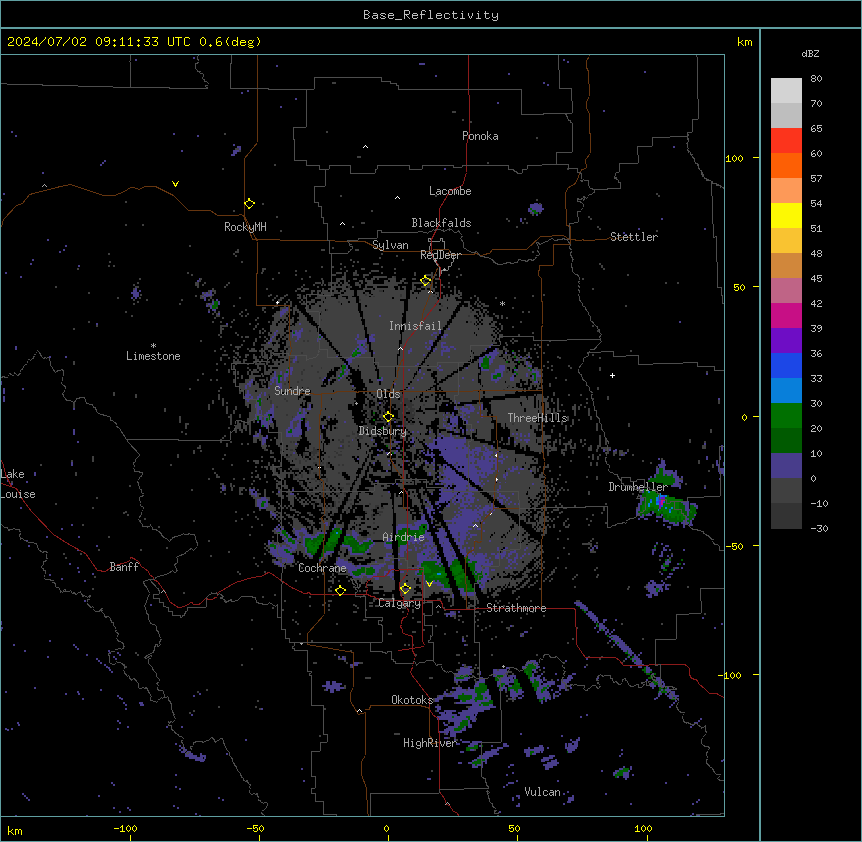
Task: Click the Banff label
Action: tap(124, 567)
